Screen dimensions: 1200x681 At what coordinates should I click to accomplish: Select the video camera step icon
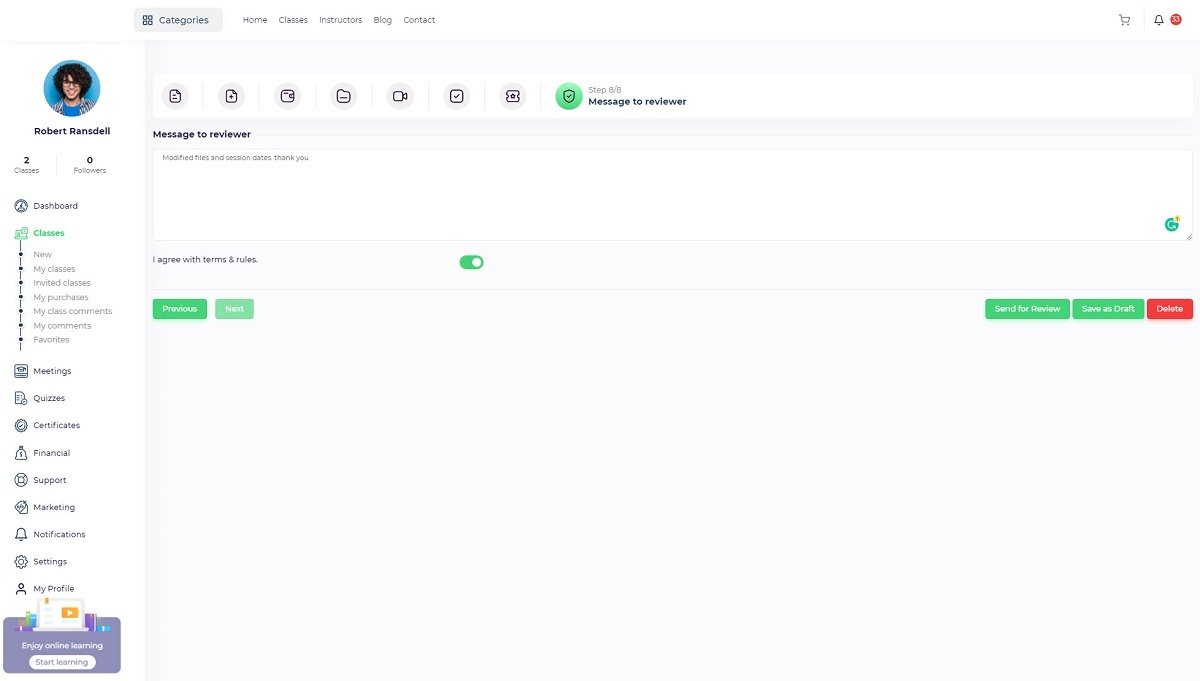click(x=400, y=96)
